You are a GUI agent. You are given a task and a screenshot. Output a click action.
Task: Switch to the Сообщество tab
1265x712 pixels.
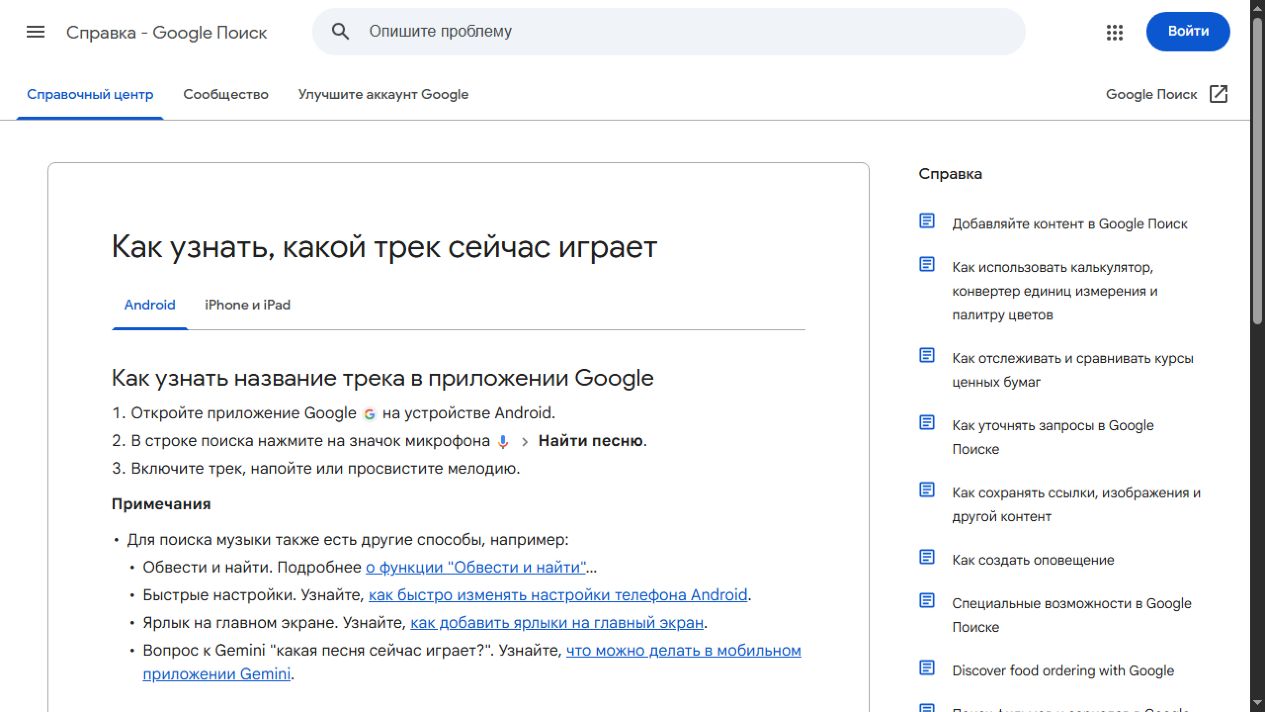point(226,94)
